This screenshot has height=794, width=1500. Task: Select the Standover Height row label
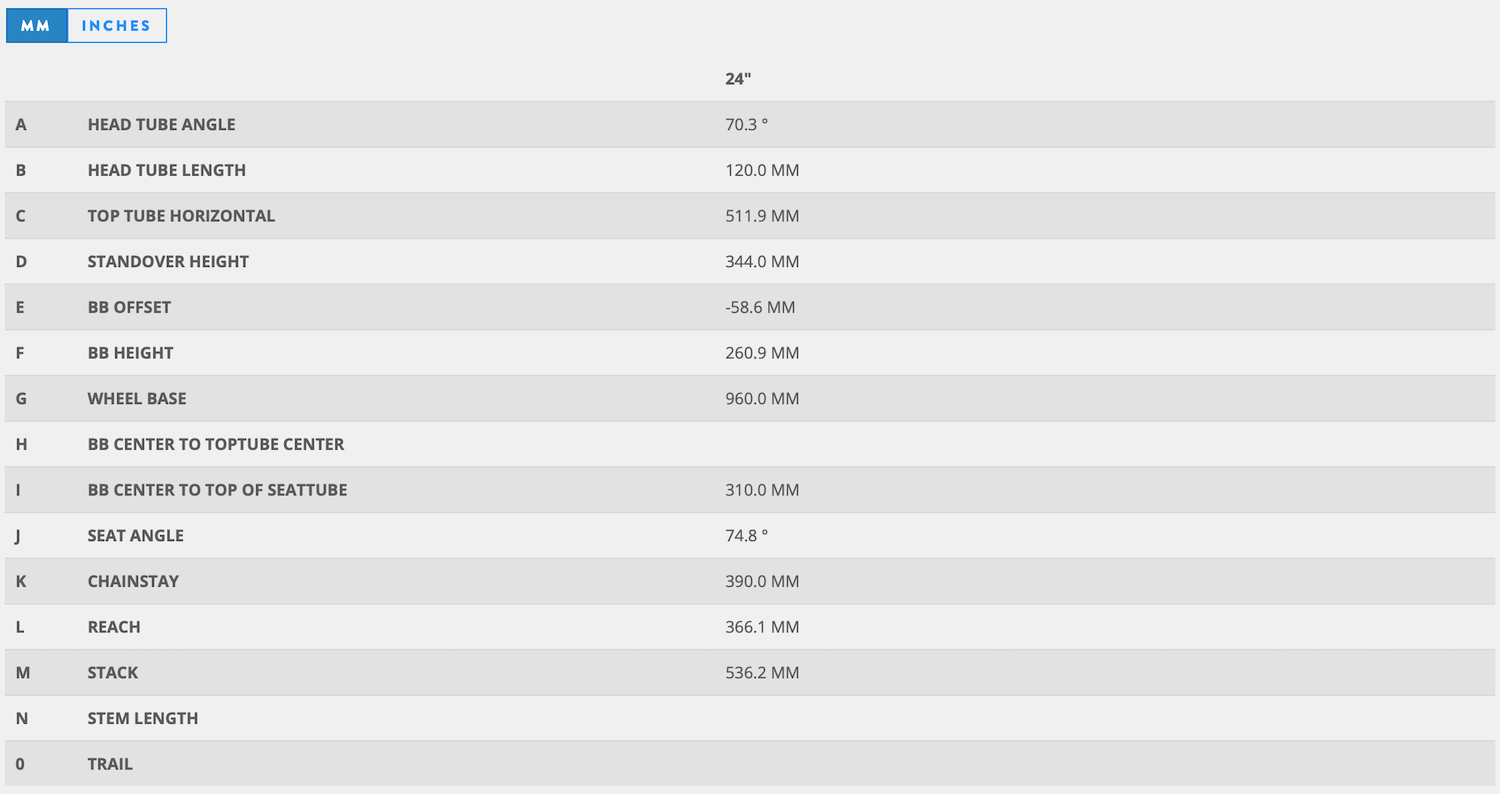click(168, 262)
